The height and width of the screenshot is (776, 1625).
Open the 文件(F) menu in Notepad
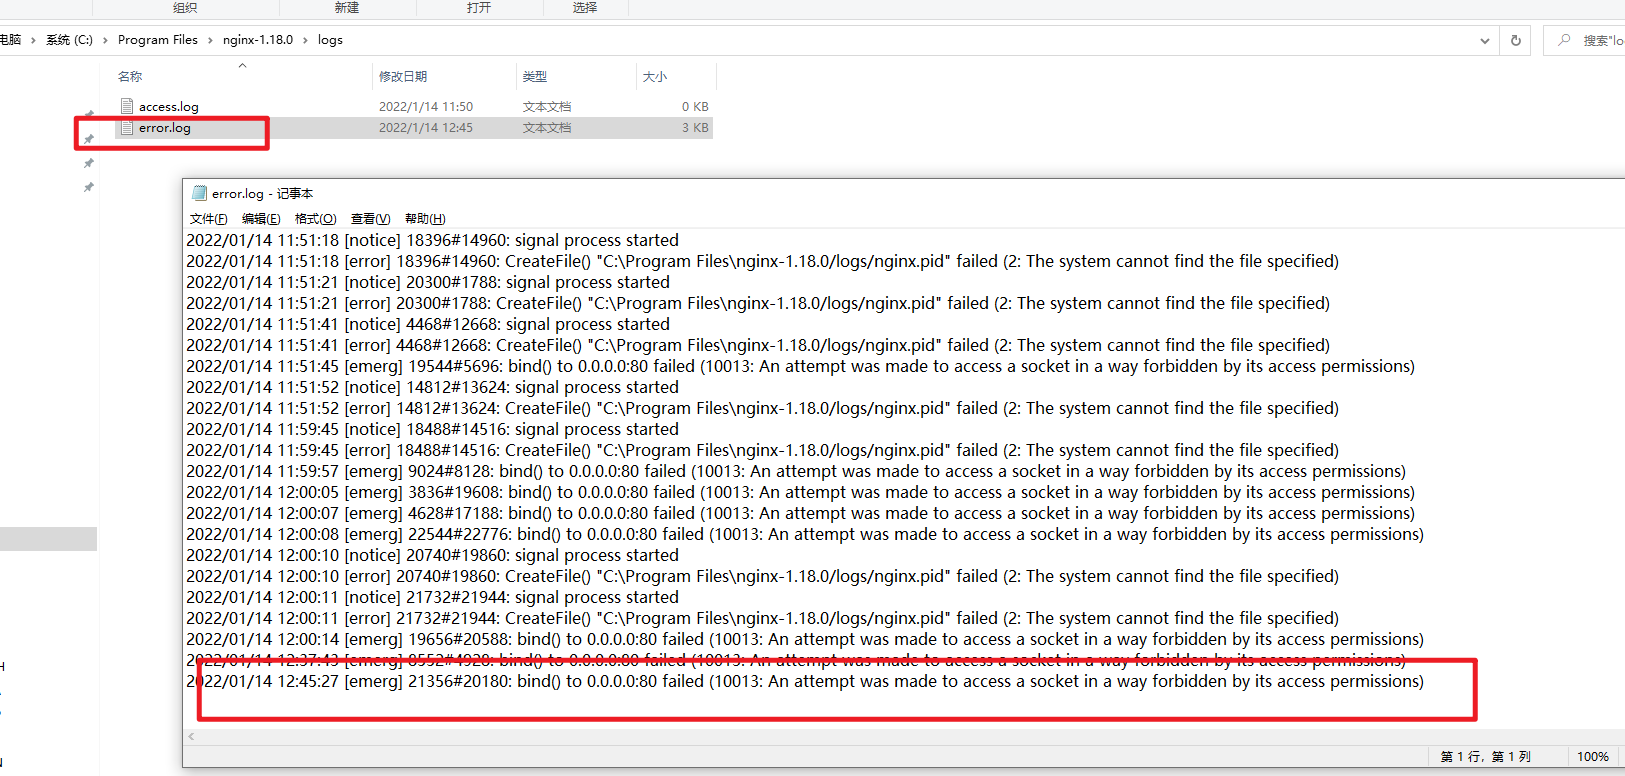(x=209, y=218)
